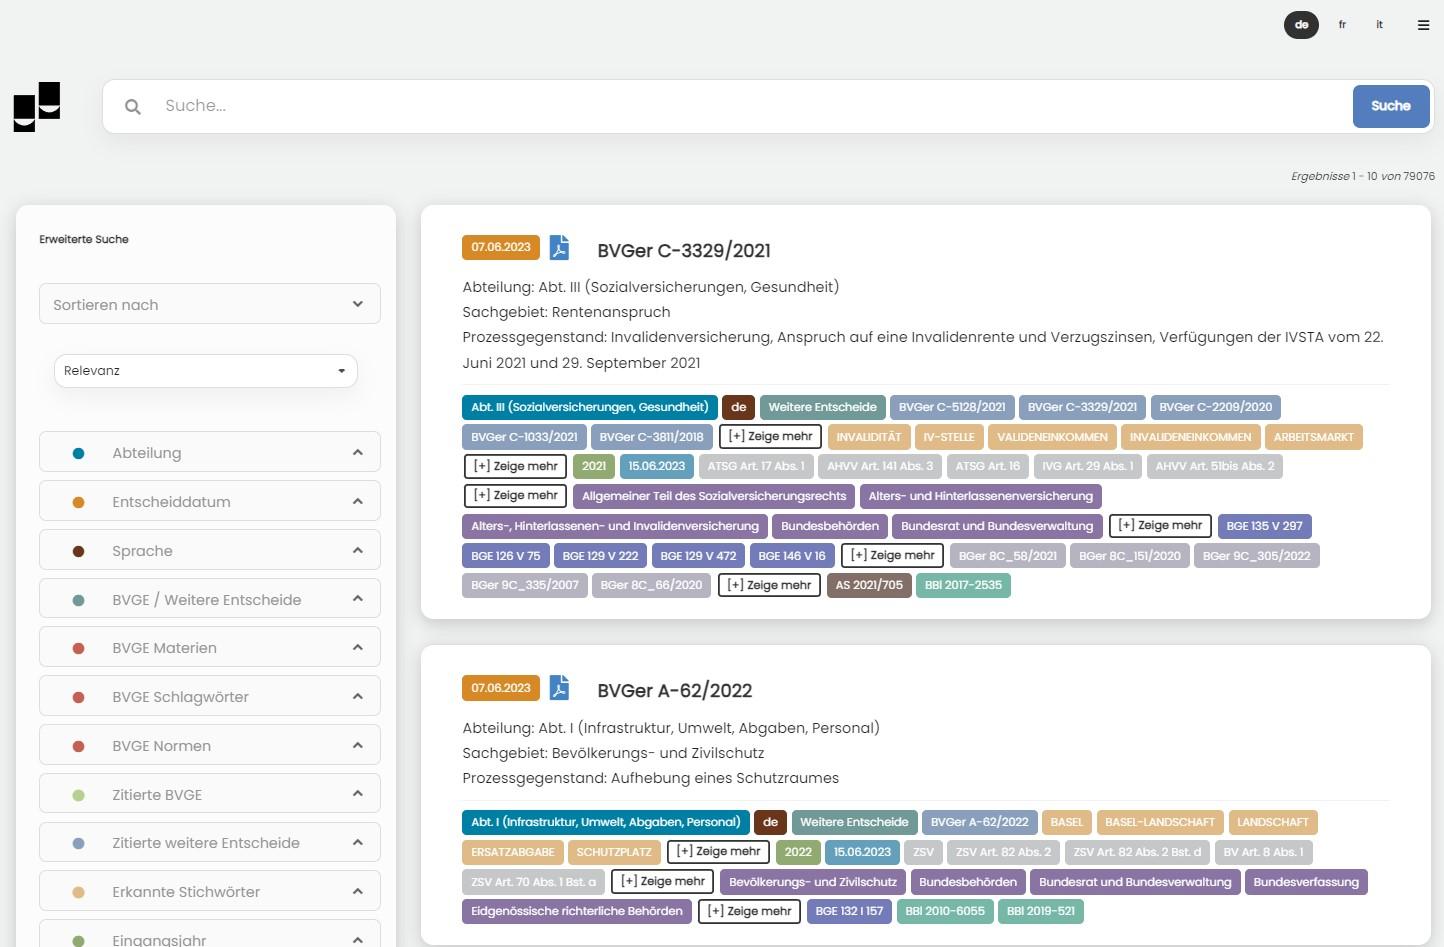Image resolution: width=1444 pixels, height=947 pixels.
Task: Open PDF icon for BVGer A-62/2022
Action: [x=559, y=688]
